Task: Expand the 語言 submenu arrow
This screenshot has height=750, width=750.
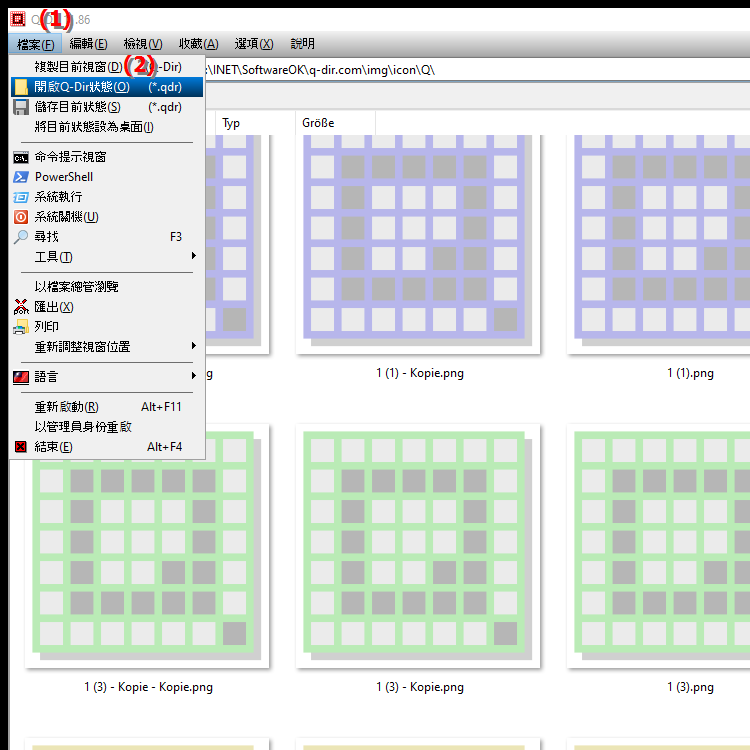Action: click(194, 376)
